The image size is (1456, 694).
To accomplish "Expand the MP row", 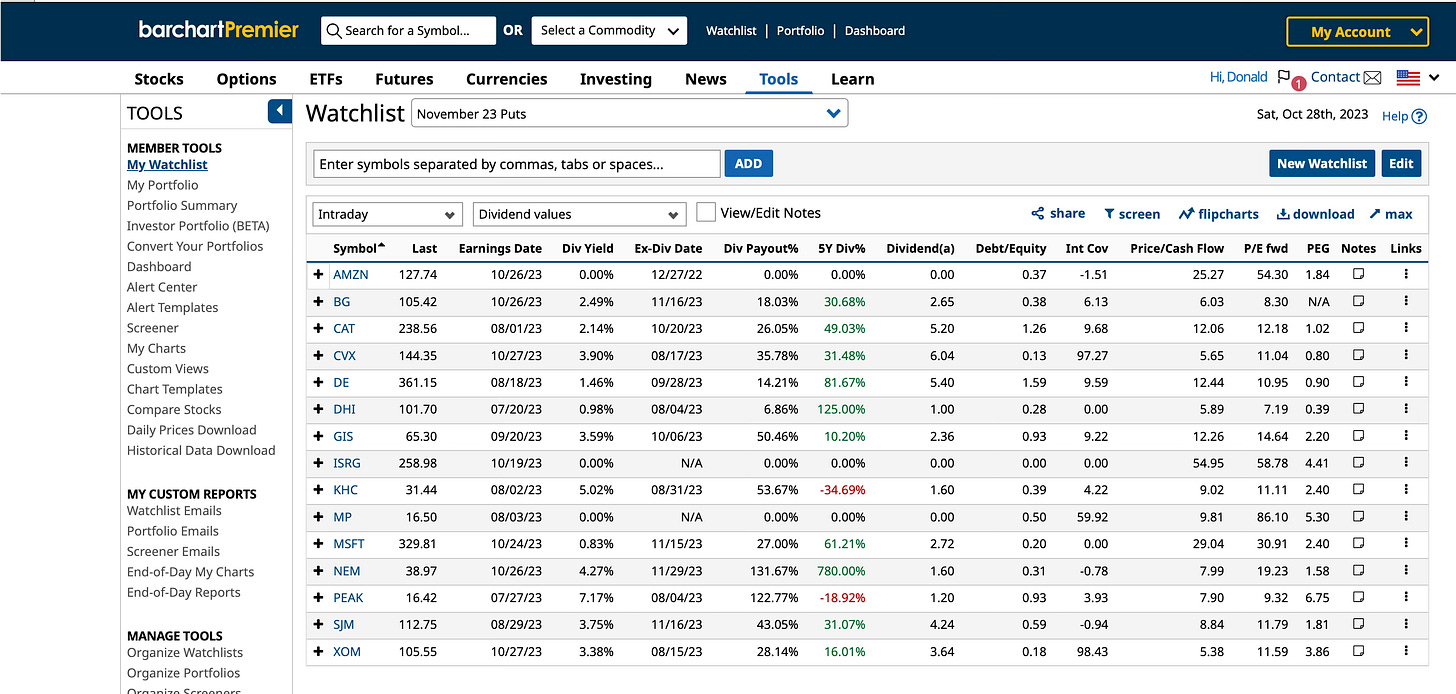I will click(318, 517).
